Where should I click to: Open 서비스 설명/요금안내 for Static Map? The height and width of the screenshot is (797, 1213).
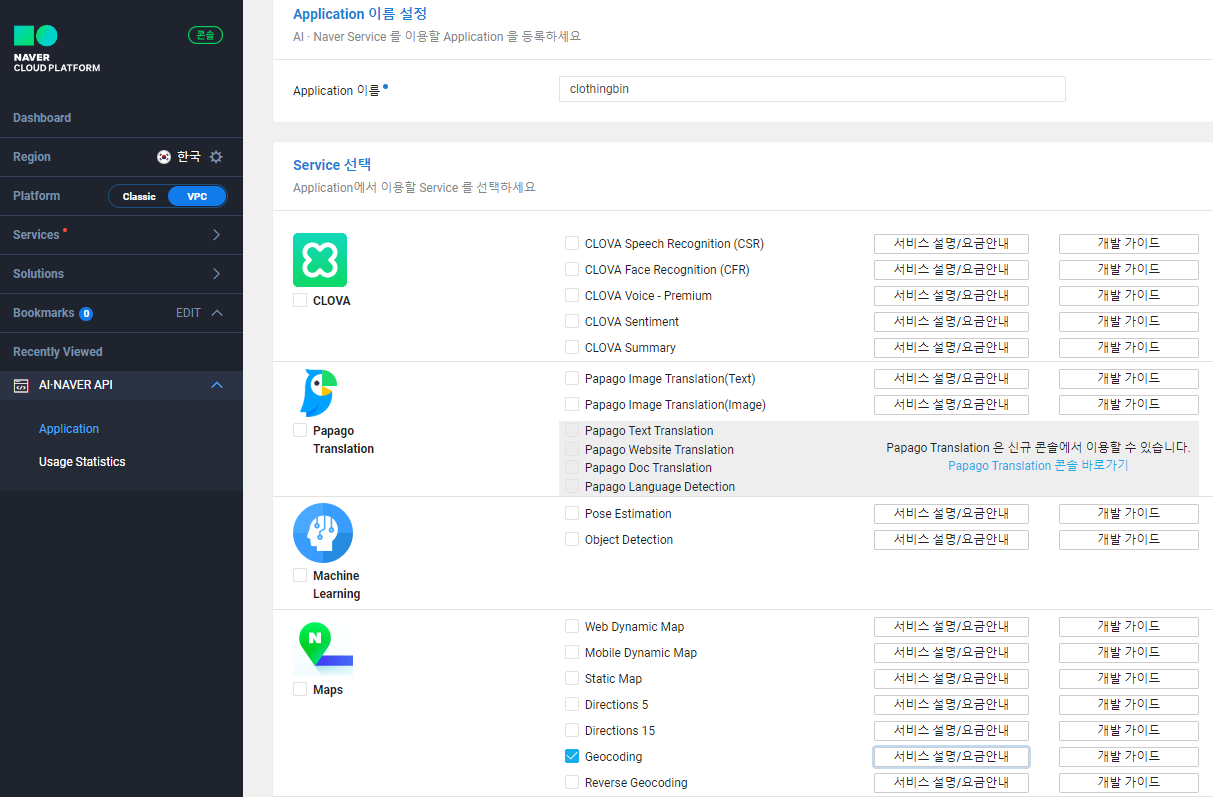coord(951,678)
